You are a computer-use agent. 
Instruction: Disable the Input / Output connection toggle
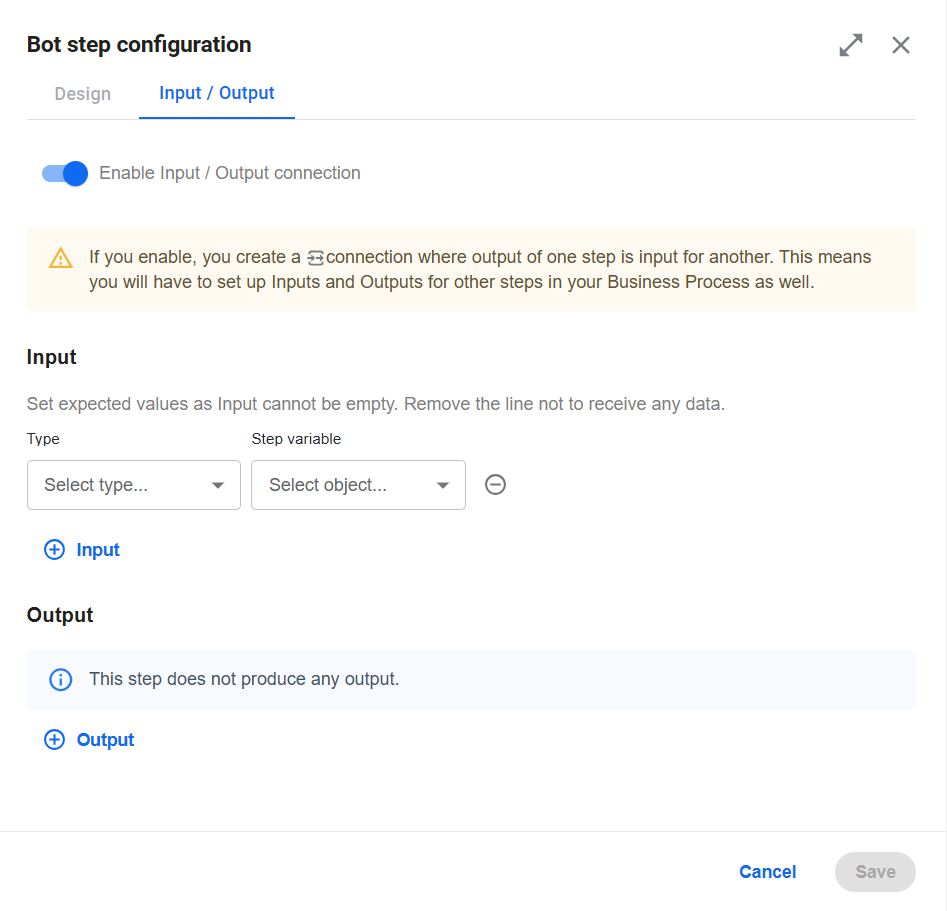(x=65, y=173)
